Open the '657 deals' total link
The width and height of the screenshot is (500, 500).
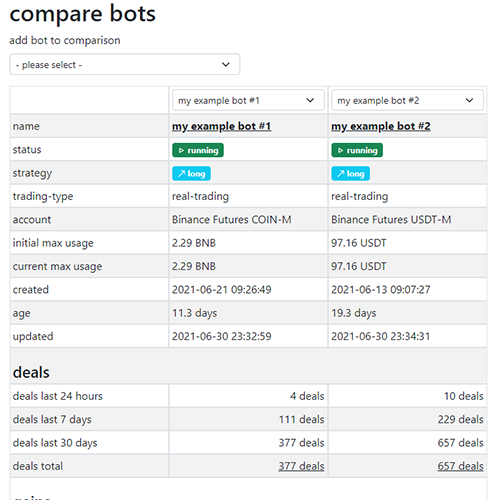(460, 466)
